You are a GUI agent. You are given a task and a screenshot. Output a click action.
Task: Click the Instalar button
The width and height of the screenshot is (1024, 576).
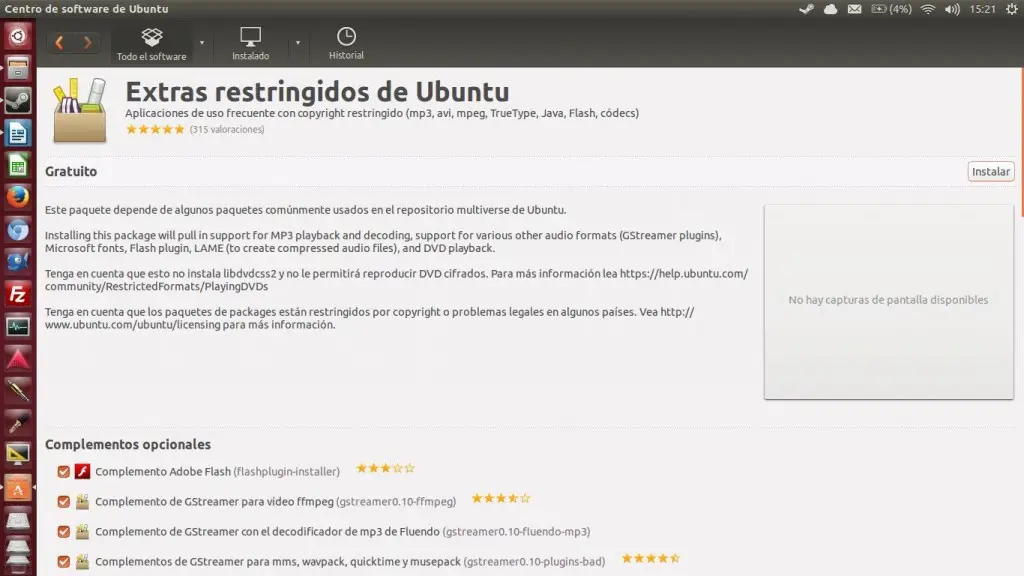point(991,172)
